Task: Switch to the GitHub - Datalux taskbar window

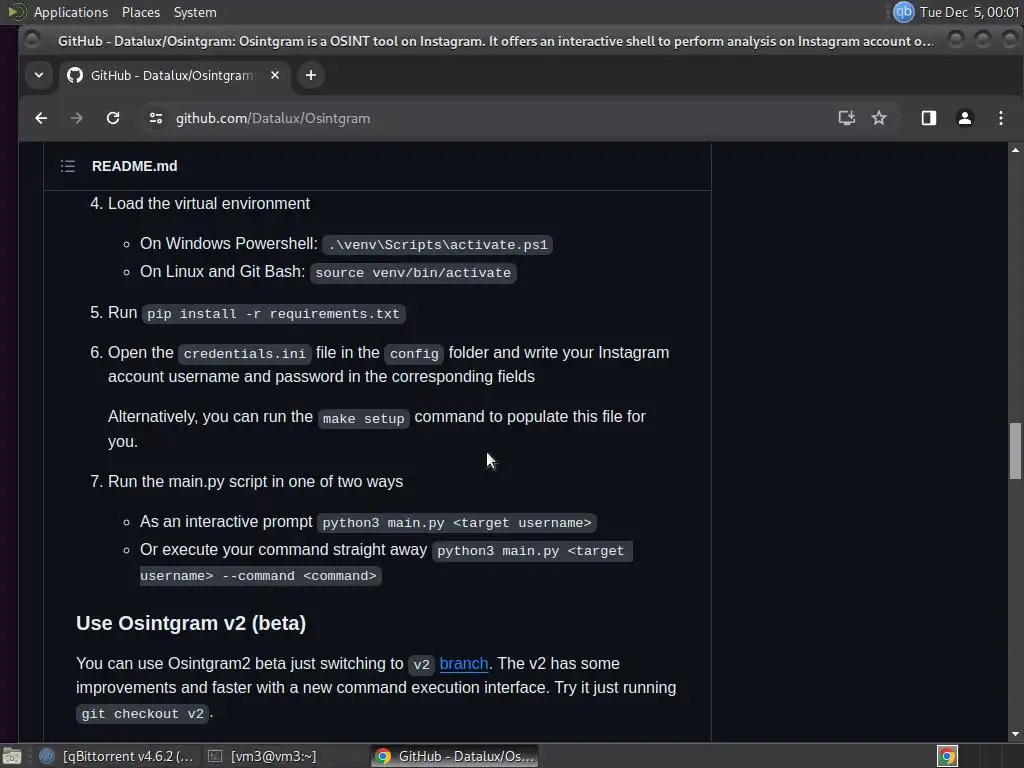Action: click(x=455, y=756)
